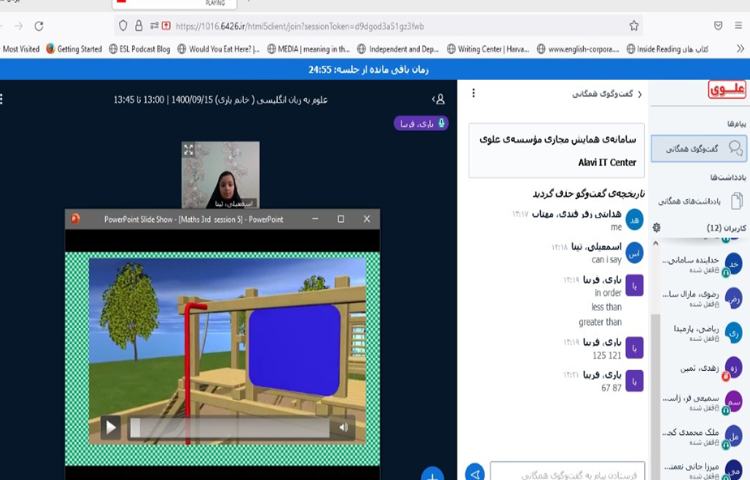This screenshot has width=750, height=480.
Task: Open the Inside Reading bookmark
Action: [x=668, y=49]
